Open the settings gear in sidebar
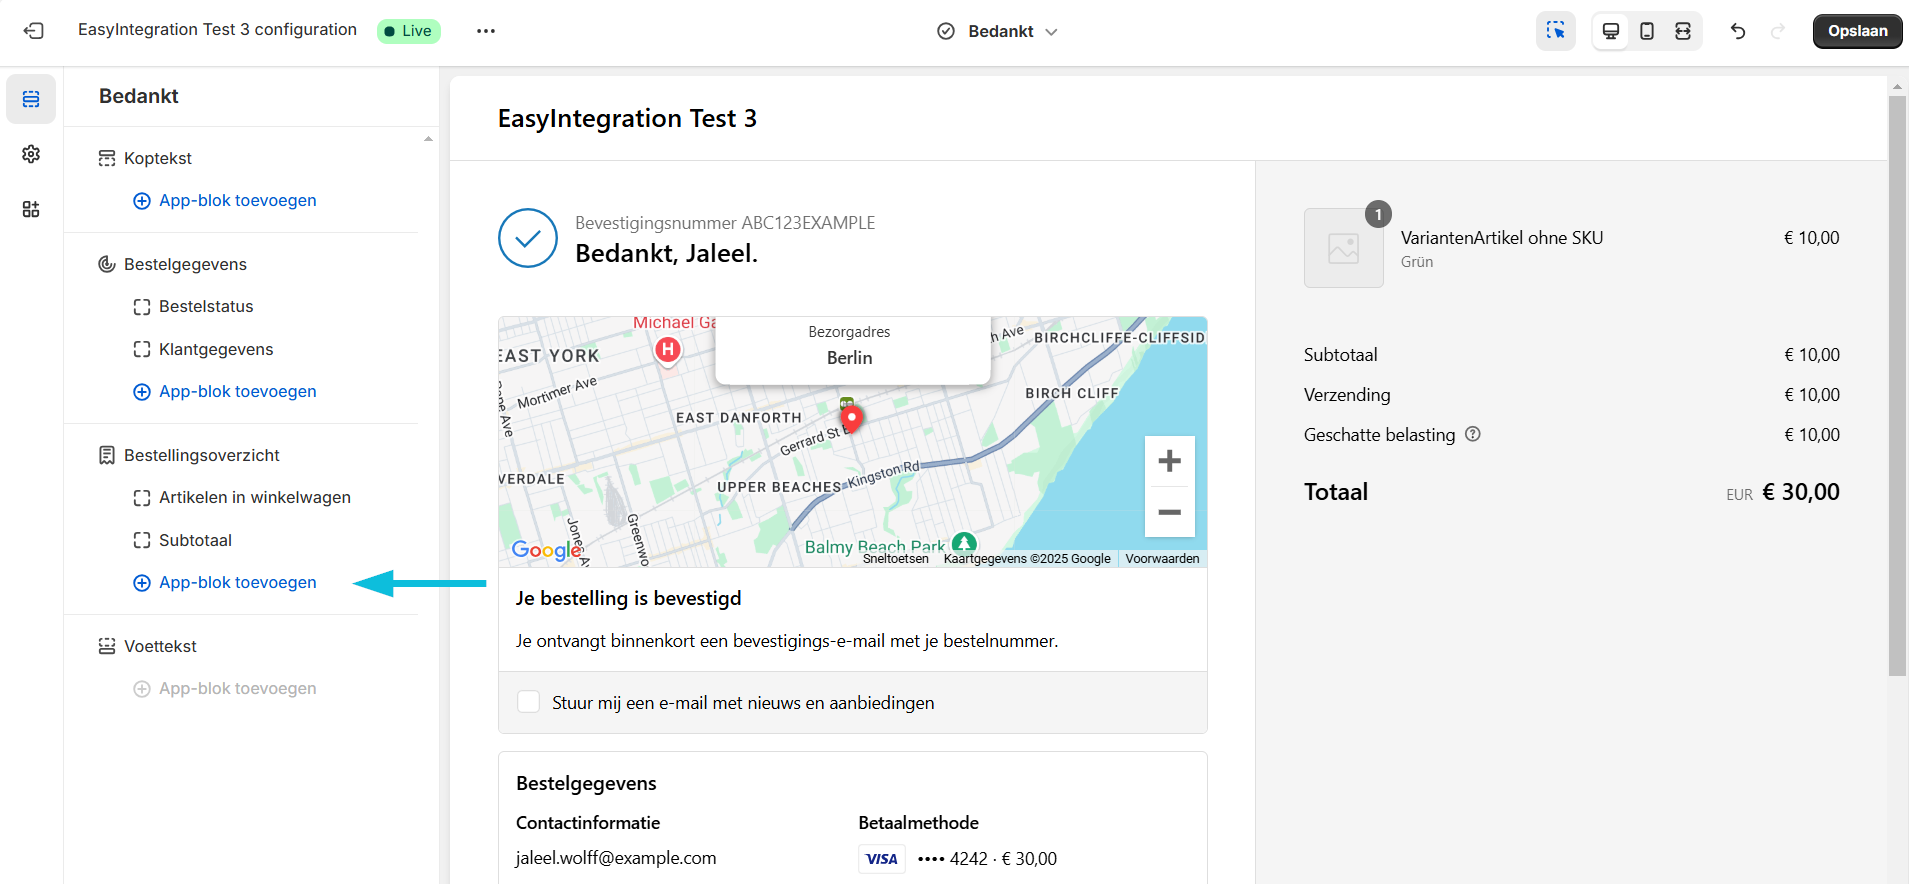Screen dimensions: 1909x884 point(31,154)
